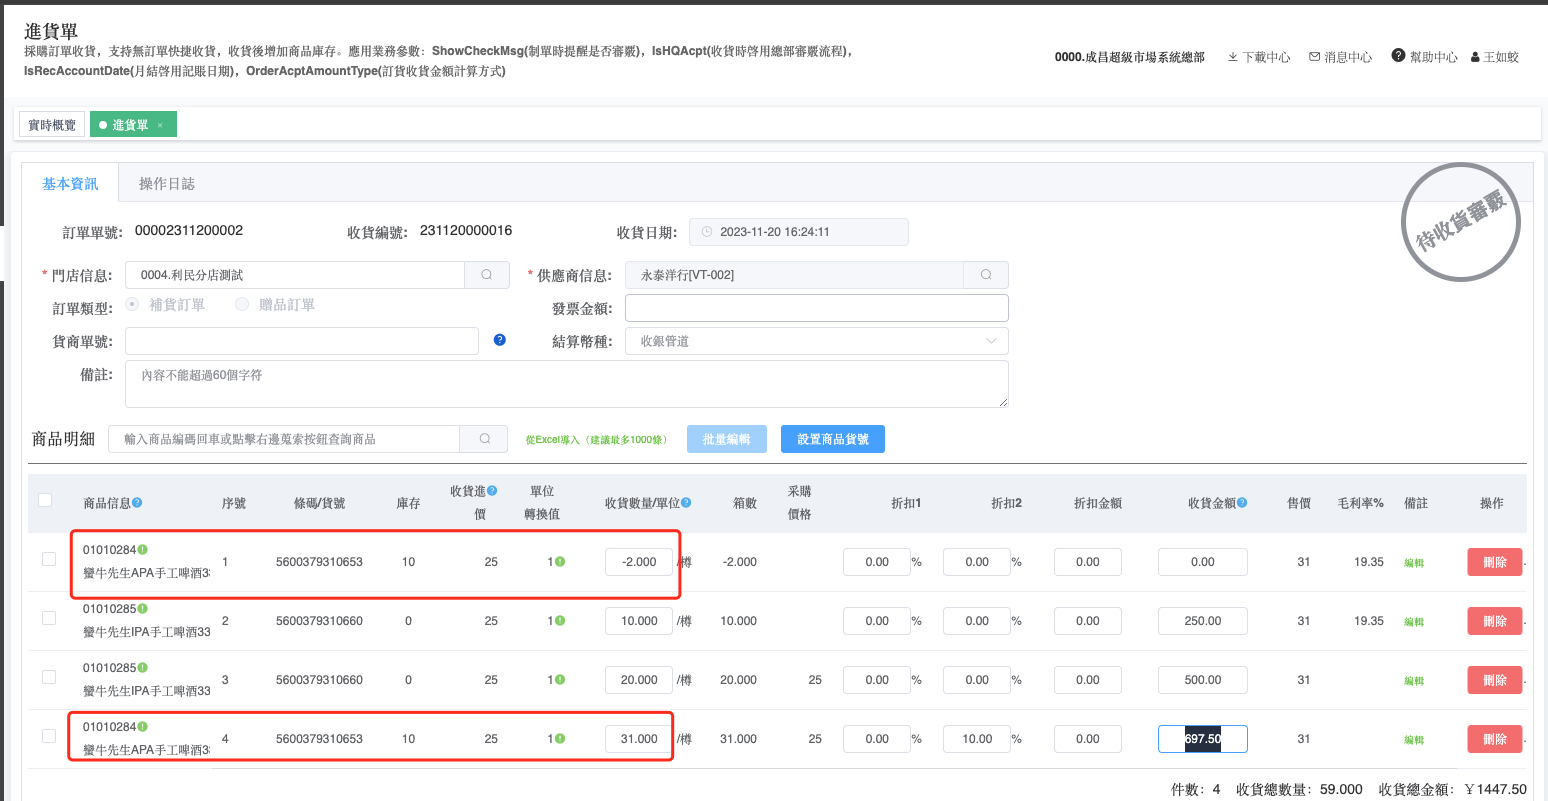Open 下載中心 download center
1548x801 pixels.
point(1259,57)
